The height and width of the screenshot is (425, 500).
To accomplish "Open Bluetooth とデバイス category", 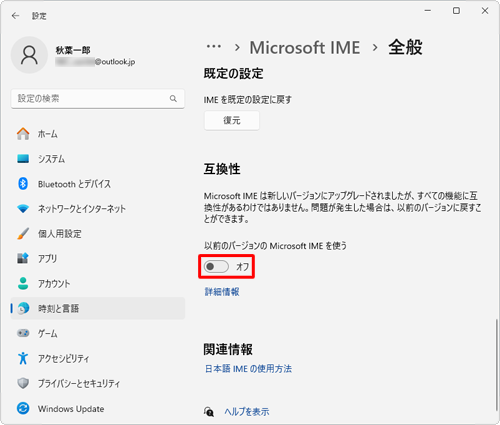I will tap(98, 184).
